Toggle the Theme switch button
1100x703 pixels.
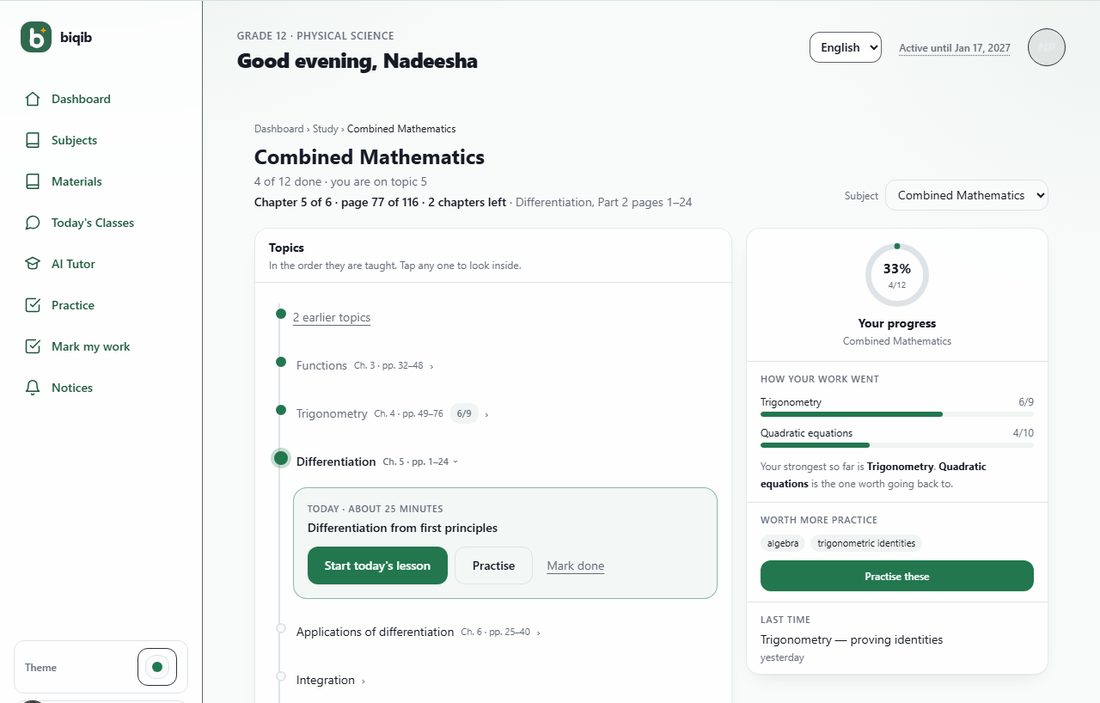coord(157,667)
